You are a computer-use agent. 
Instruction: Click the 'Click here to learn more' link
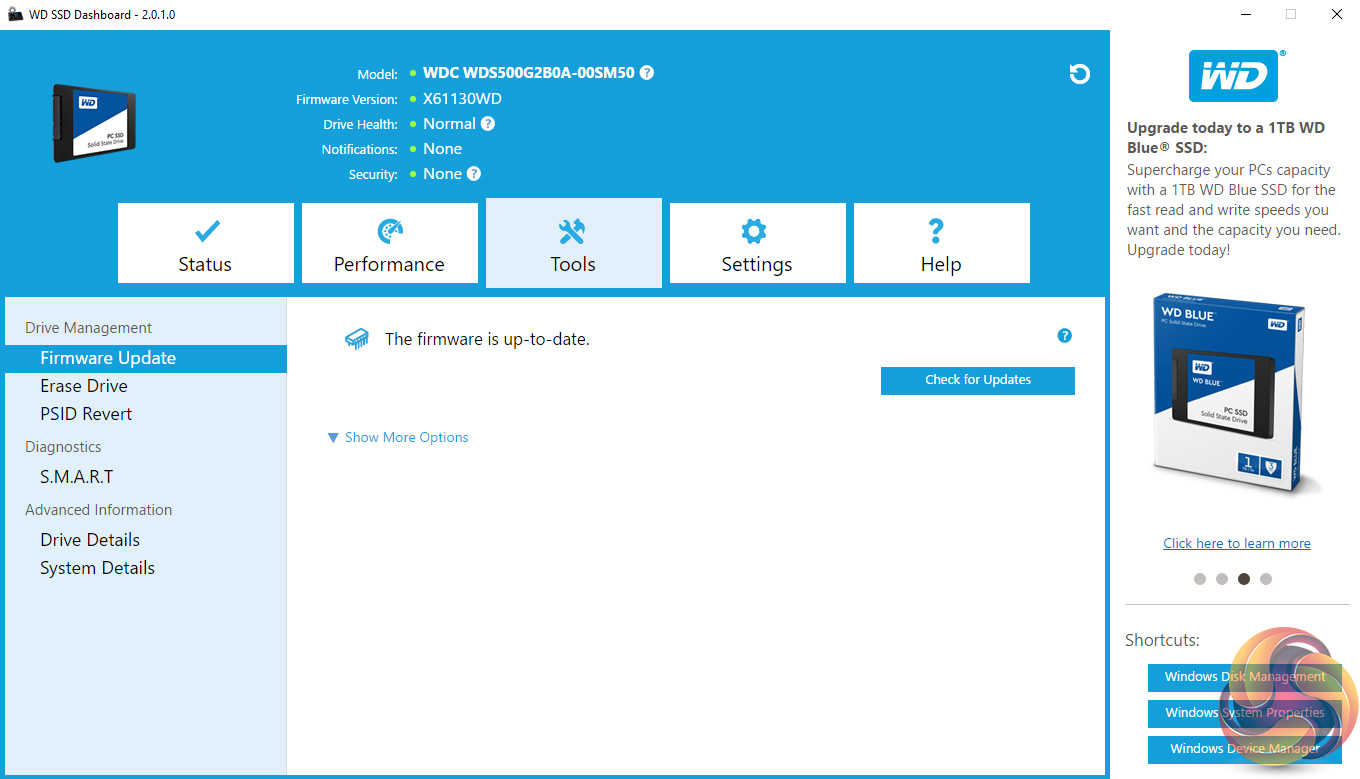point(1237,543)
